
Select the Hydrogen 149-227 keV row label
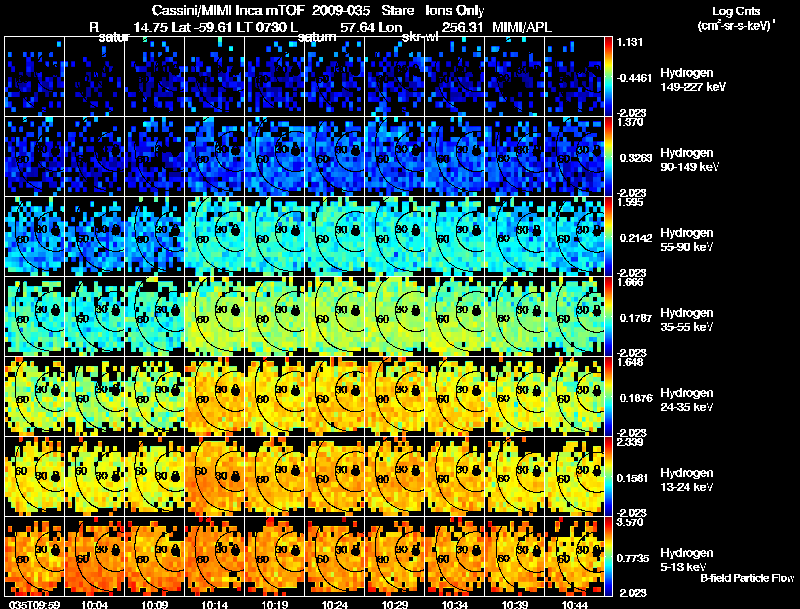693,80
